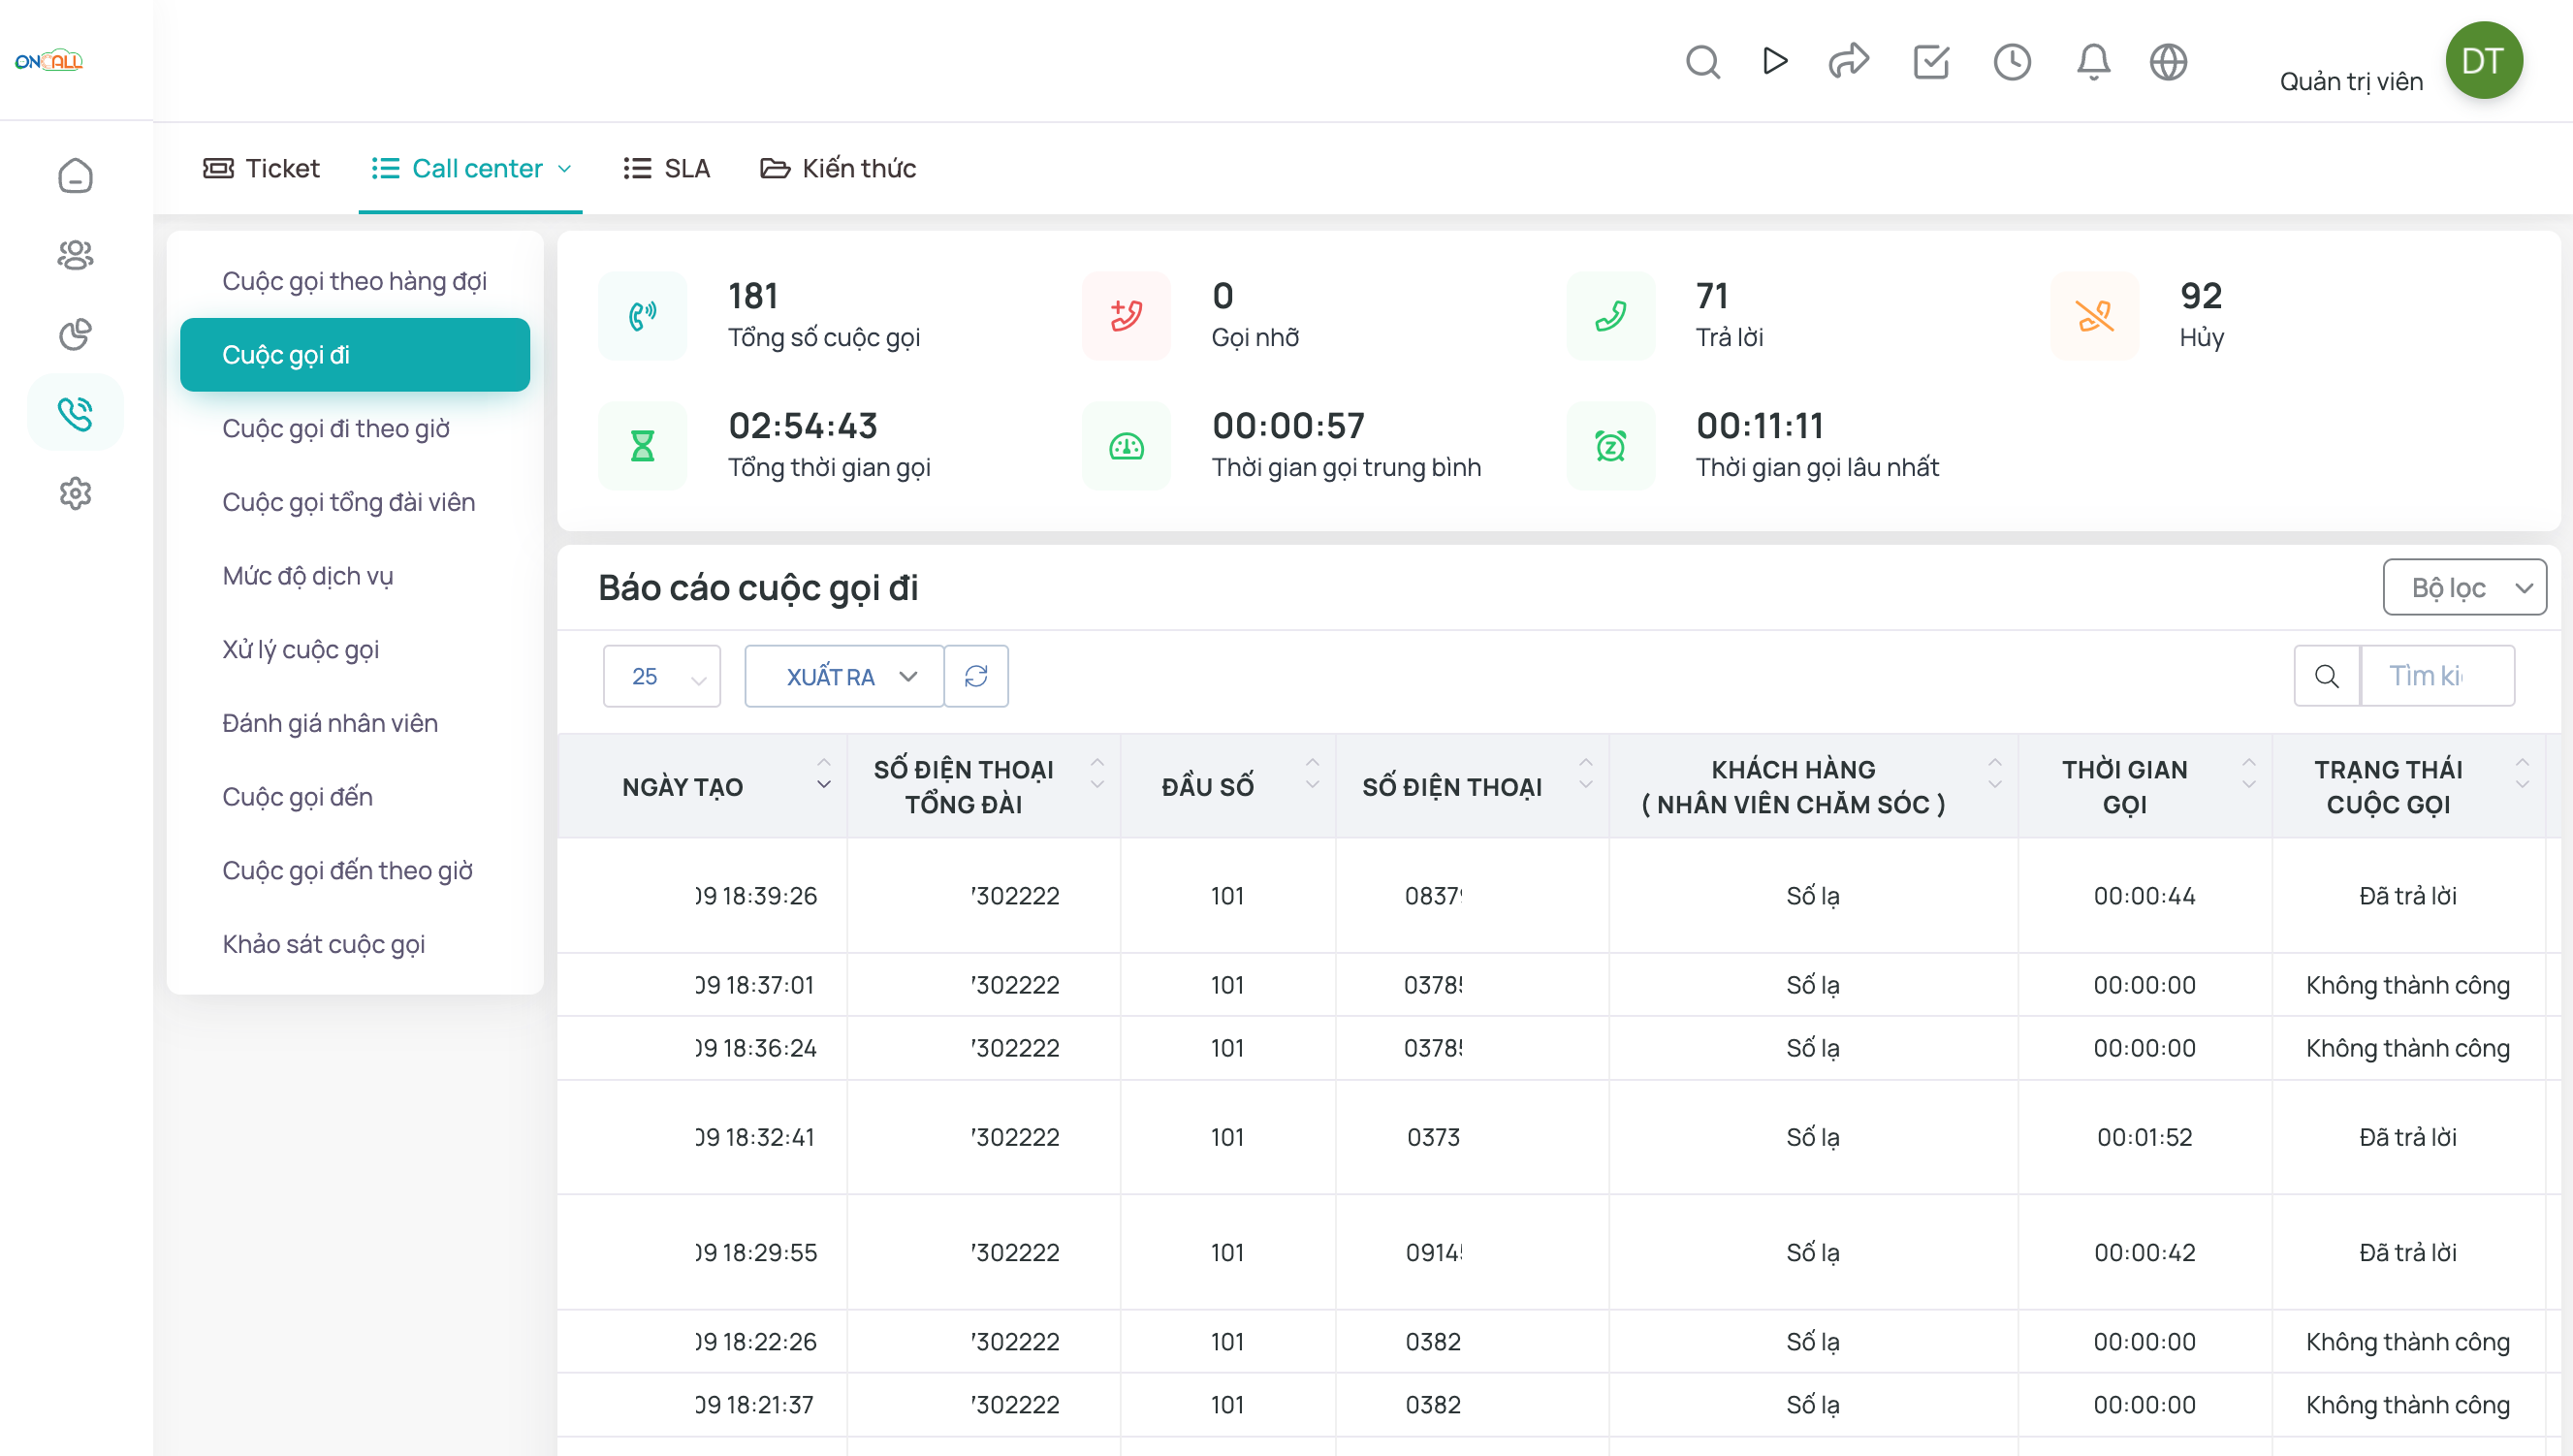This screenshot has height=1456, width=2573.
Task: Click the 00:11:11 longest call value
Action: [x=1758, y=426]
